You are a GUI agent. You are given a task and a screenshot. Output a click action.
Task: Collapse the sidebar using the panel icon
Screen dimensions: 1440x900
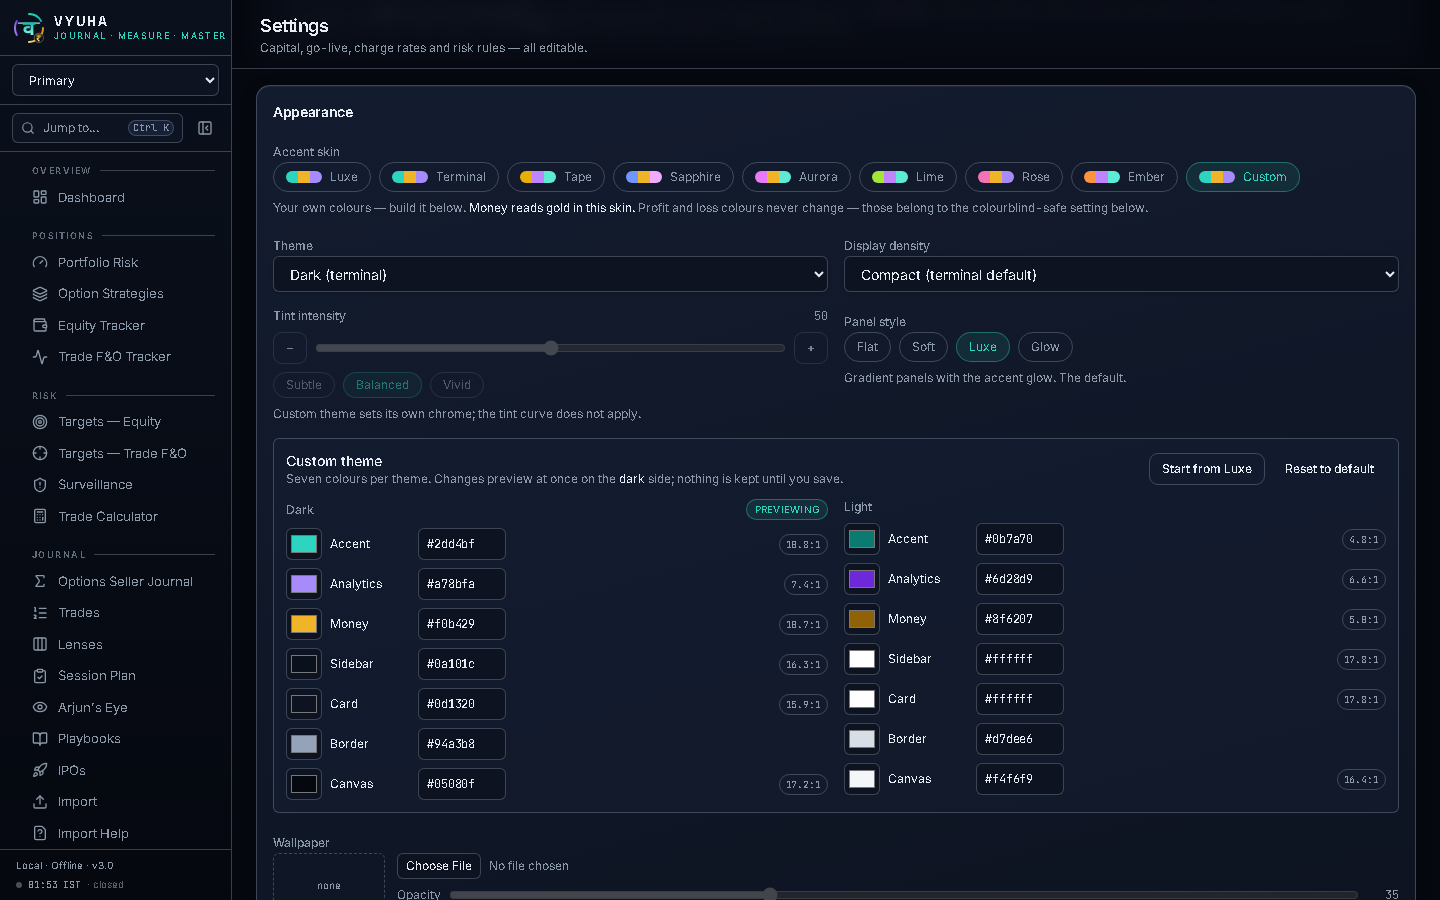coord(205,128)
